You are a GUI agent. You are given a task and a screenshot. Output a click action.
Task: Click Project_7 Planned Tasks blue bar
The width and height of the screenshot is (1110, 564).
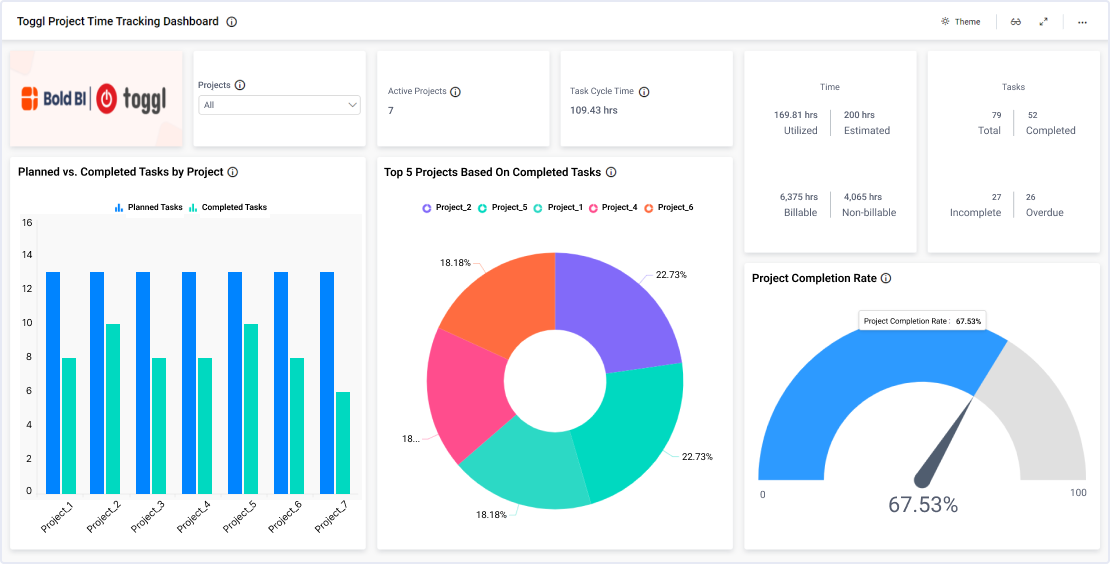(327, 382)
